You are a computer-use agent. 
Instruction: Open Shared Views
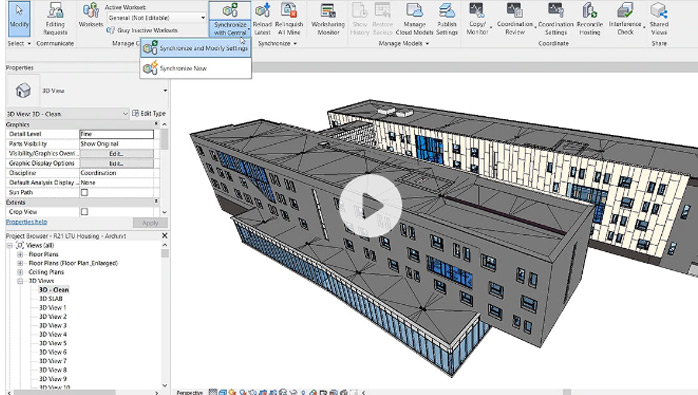pyautogui.click(x=659, y=19)
